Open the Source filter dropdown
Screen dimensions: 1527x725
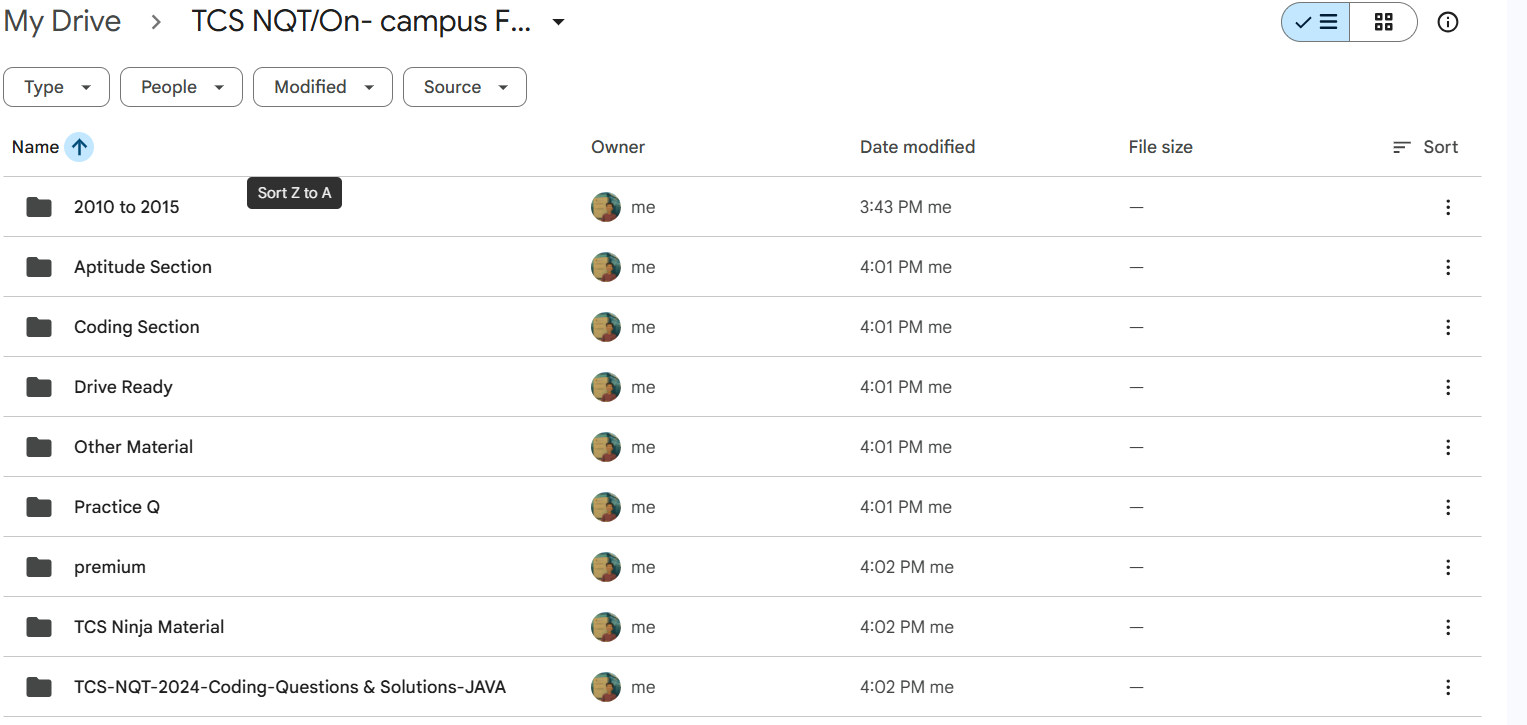pos(464,87)
